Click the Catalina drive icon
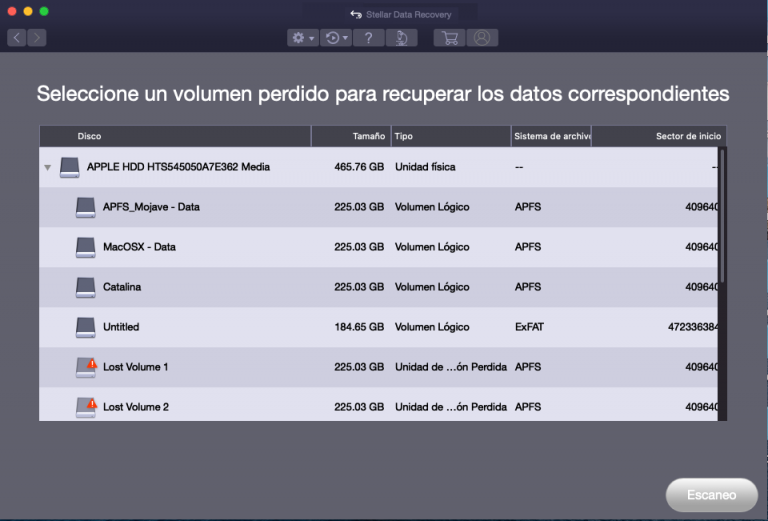This screenshot has height=521, width=768. [x=86, y=287]
